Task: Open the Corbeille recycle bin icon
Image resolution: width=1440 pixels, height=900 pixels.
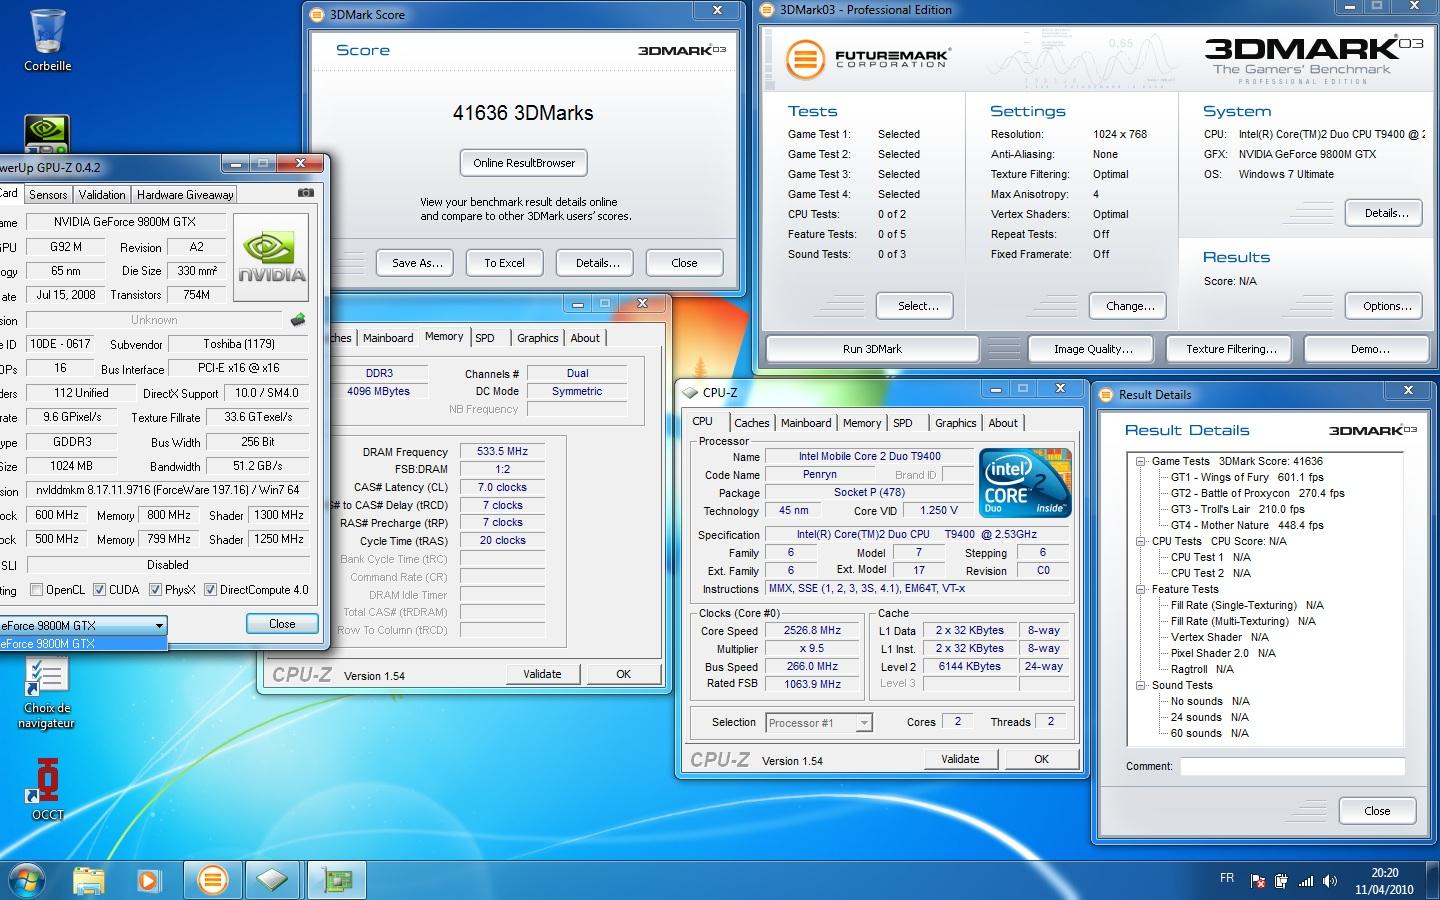Action: click(47, 40)
